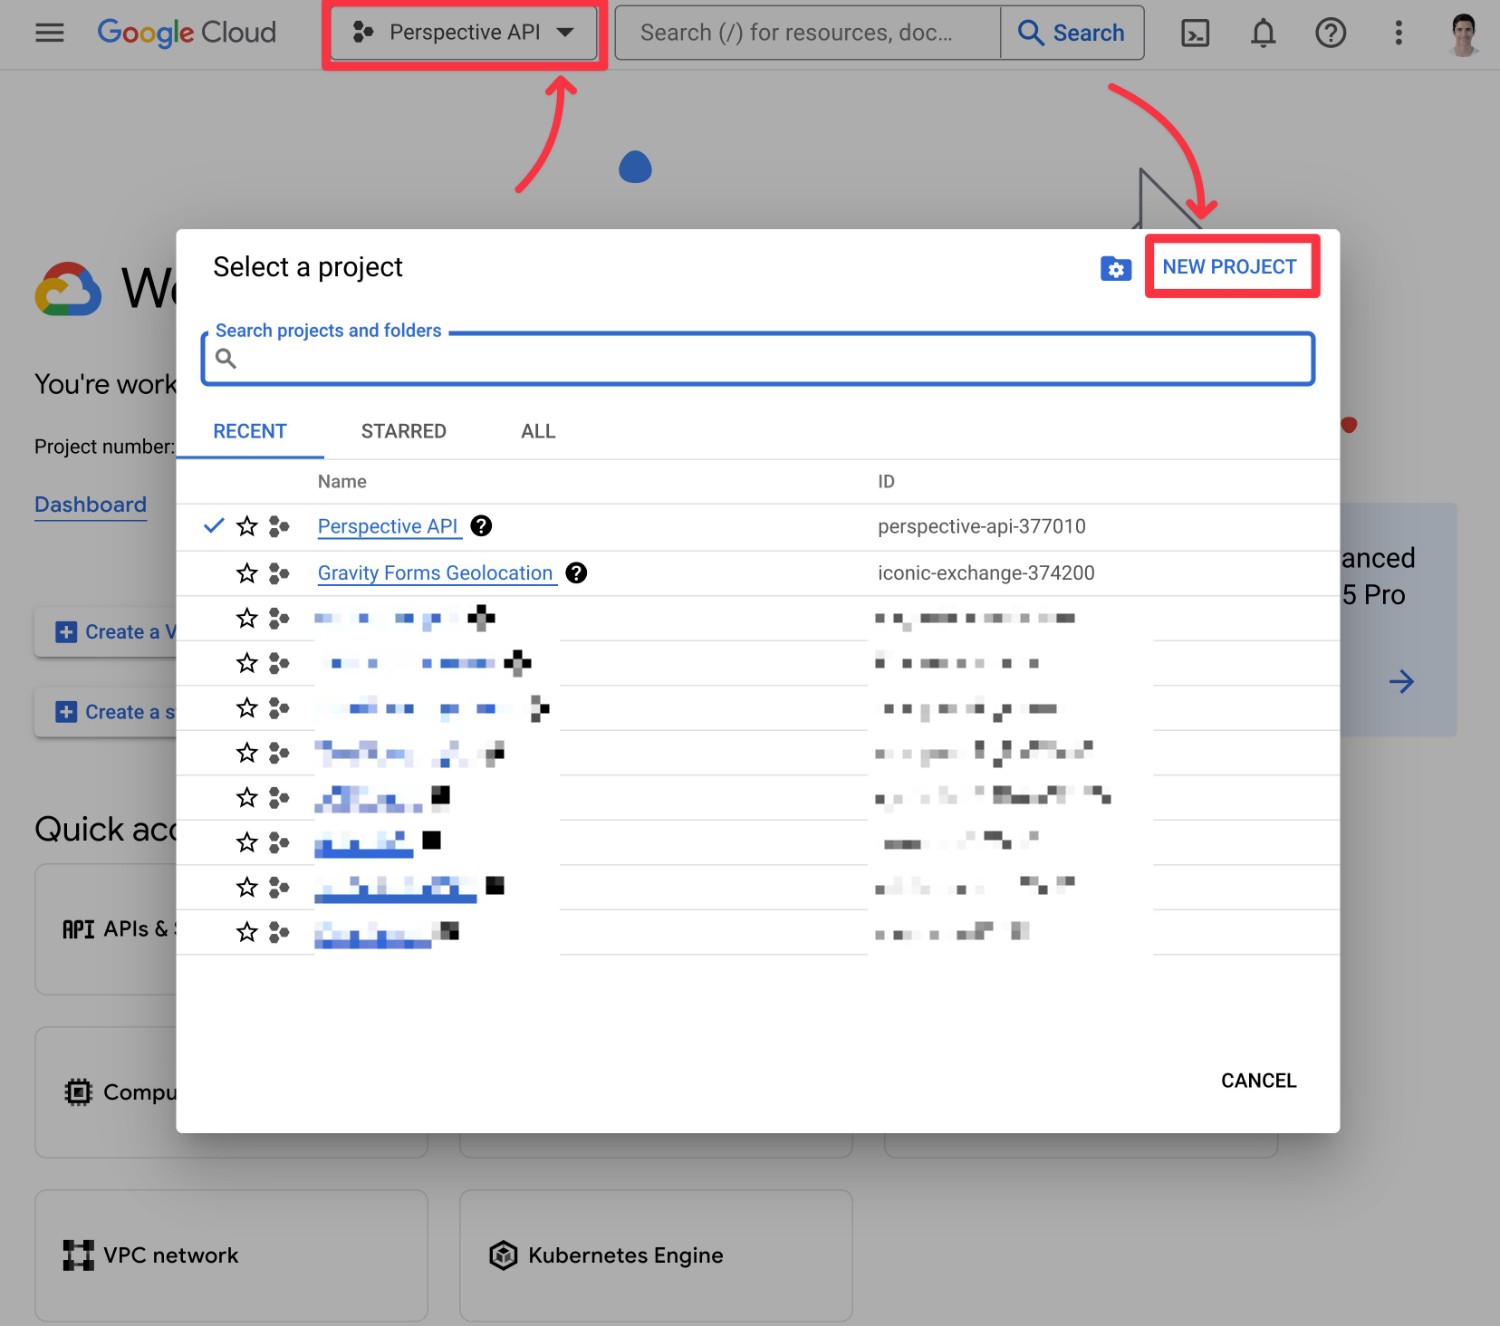Click NEW PROJECT button
1500x1326 pixels.
pyautogui.click(x=1229, y=267)
